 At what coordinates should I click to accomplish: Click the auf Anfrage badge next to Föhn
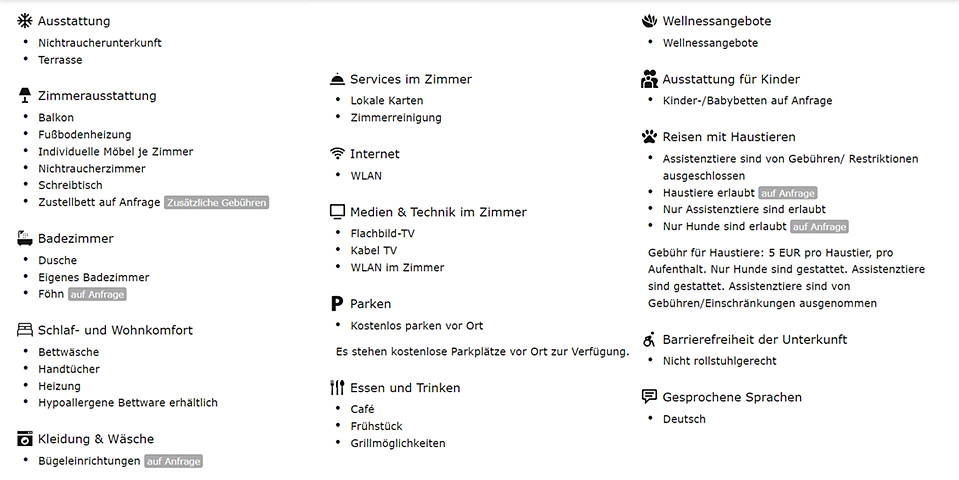click(97, 294)
